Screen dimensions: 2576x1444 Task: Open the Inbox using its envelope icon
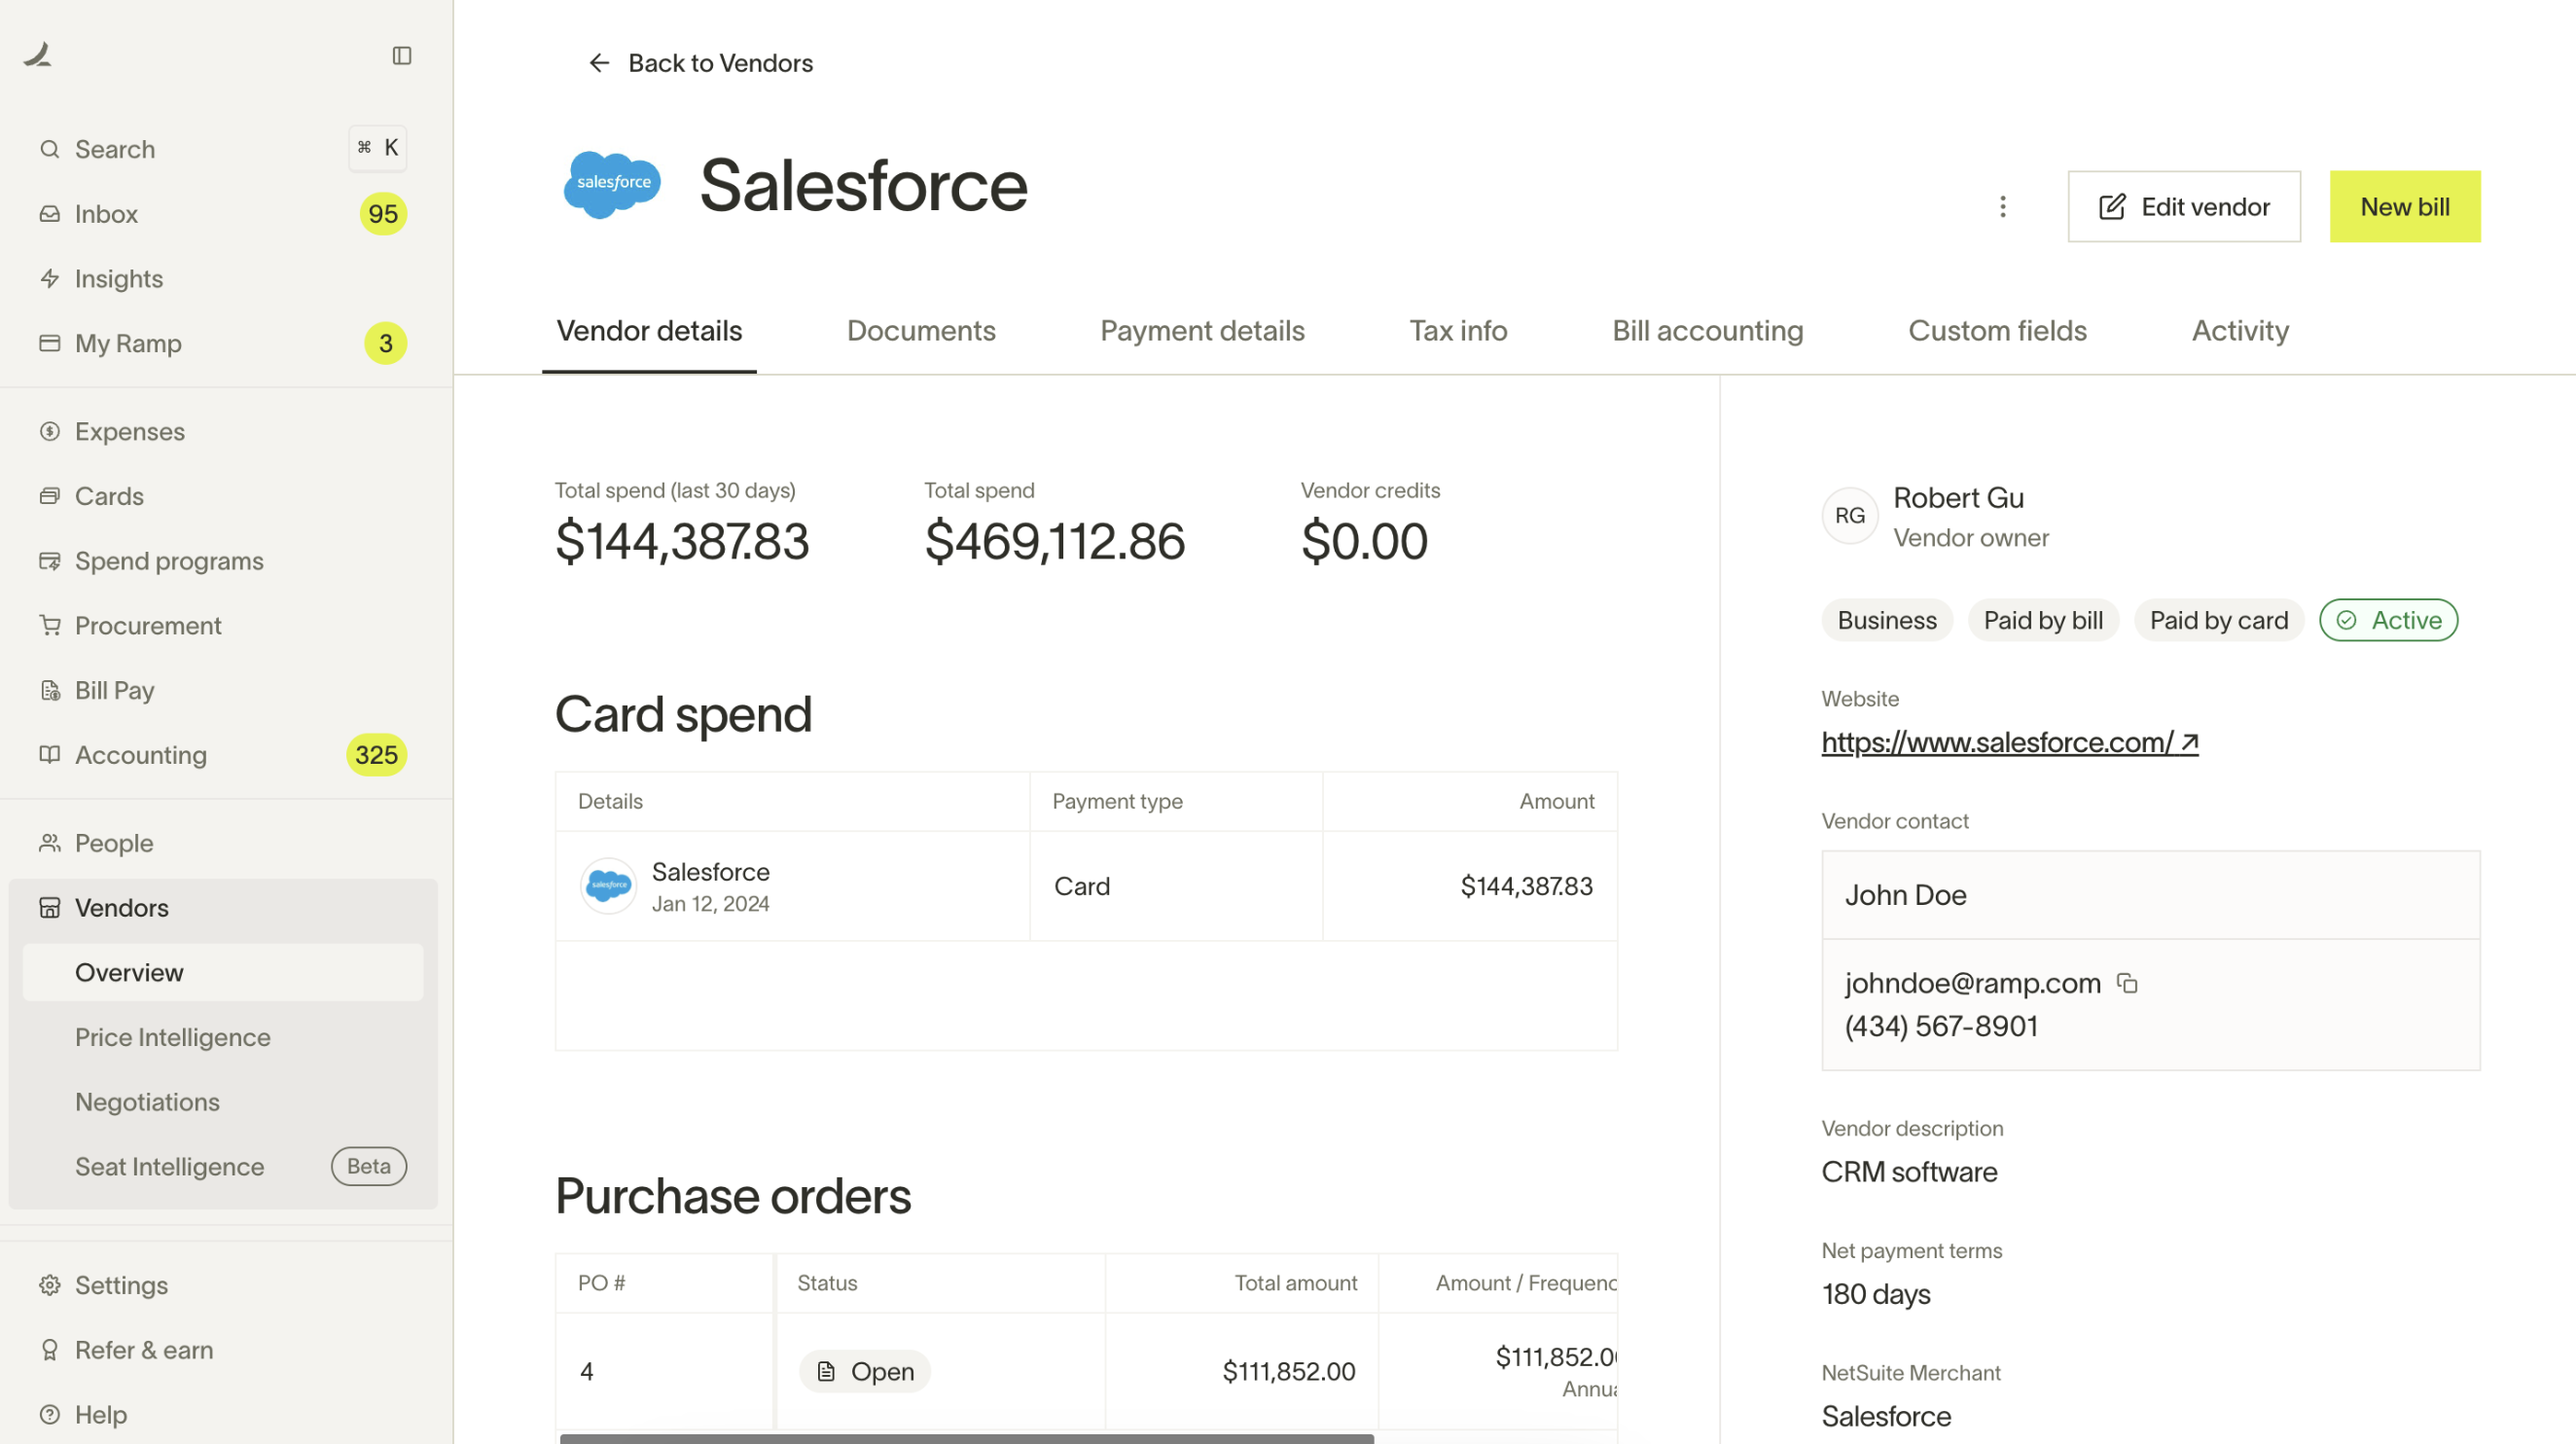tap(50, 213)
